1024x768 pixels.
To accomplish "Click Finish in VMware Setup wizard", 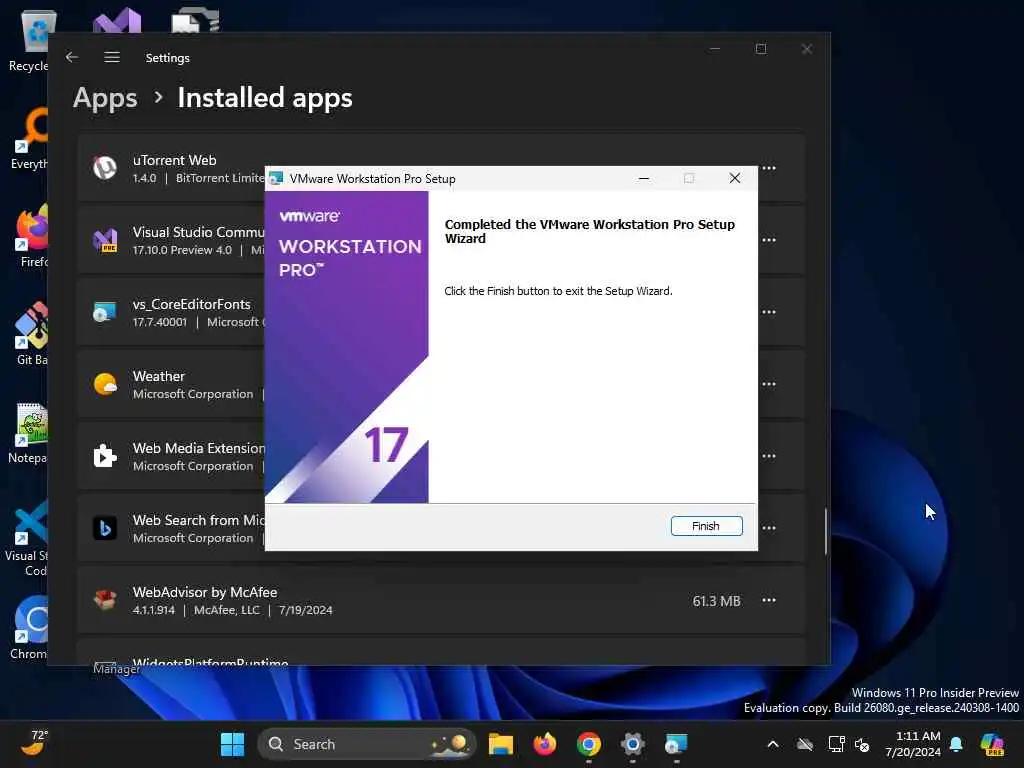I will (706, 526).
